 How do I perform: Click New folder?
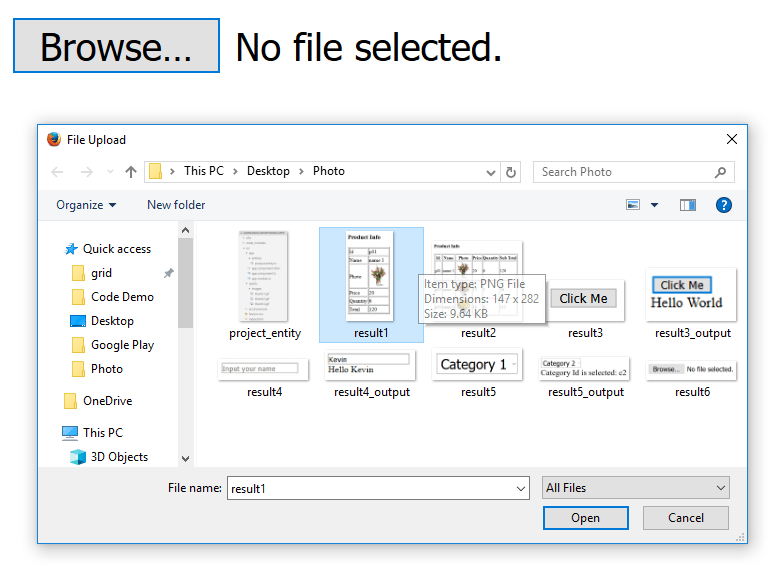(x=176, y=205)
